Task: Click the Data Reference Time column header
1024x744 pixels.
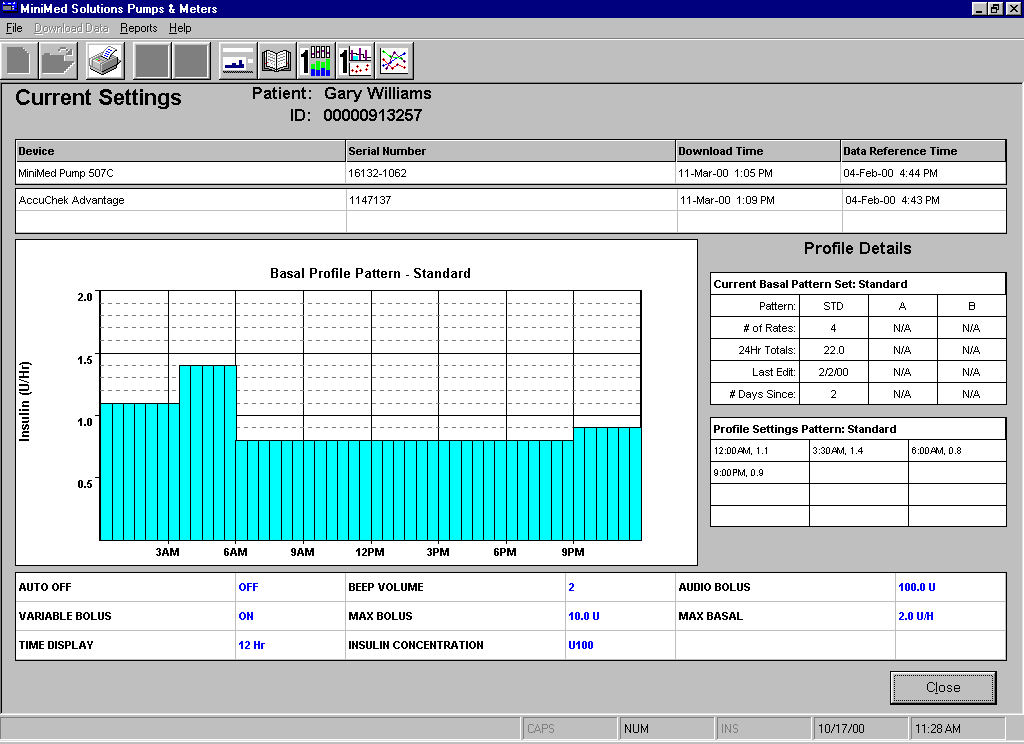Action: pos(923,151)
